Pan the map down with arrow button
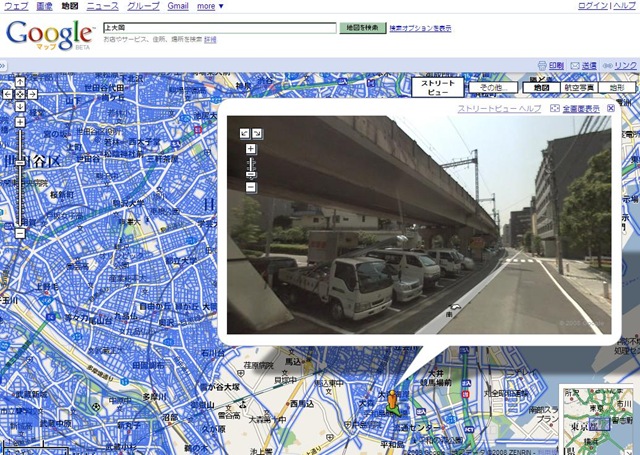Viewport: 640px width, 455px height. pos(20,107)
